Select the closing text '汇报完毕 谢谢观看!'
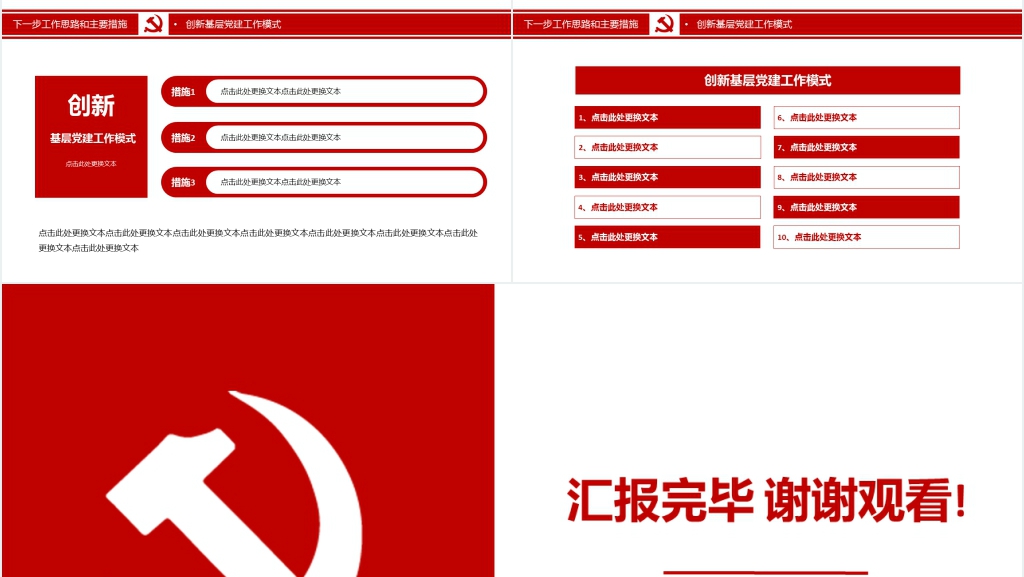Screen dimensions: 1024x577 tap(767, 501)
